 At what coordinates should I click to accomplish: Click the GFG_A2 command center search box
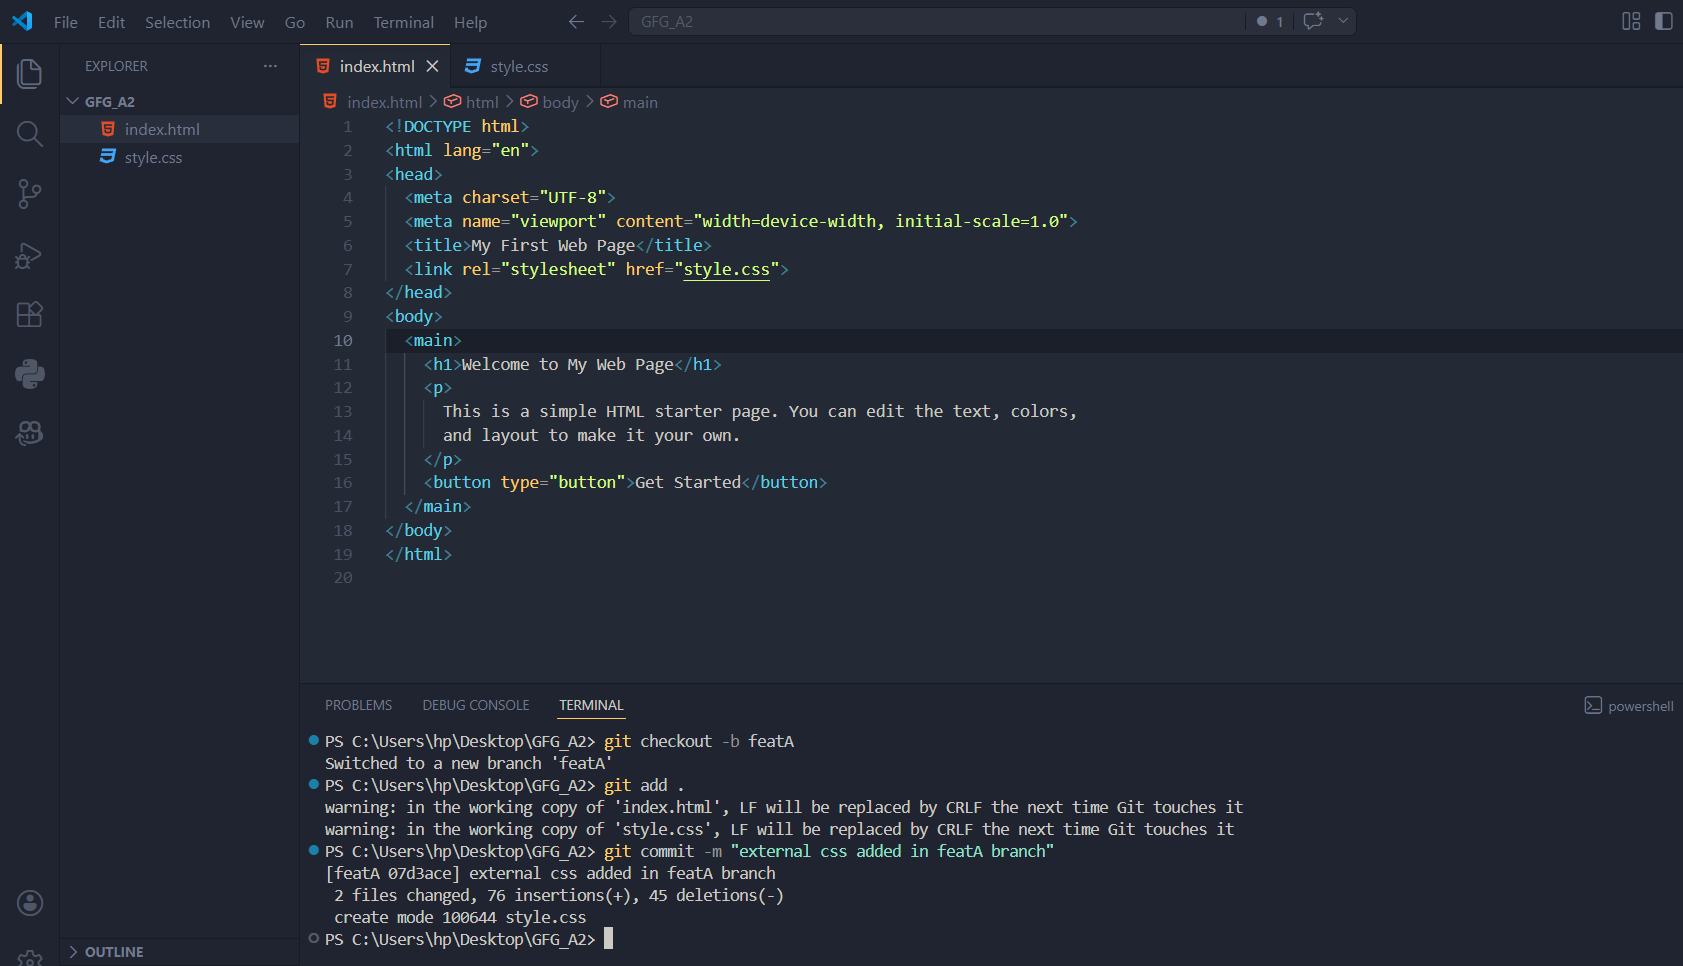[937, 21]
